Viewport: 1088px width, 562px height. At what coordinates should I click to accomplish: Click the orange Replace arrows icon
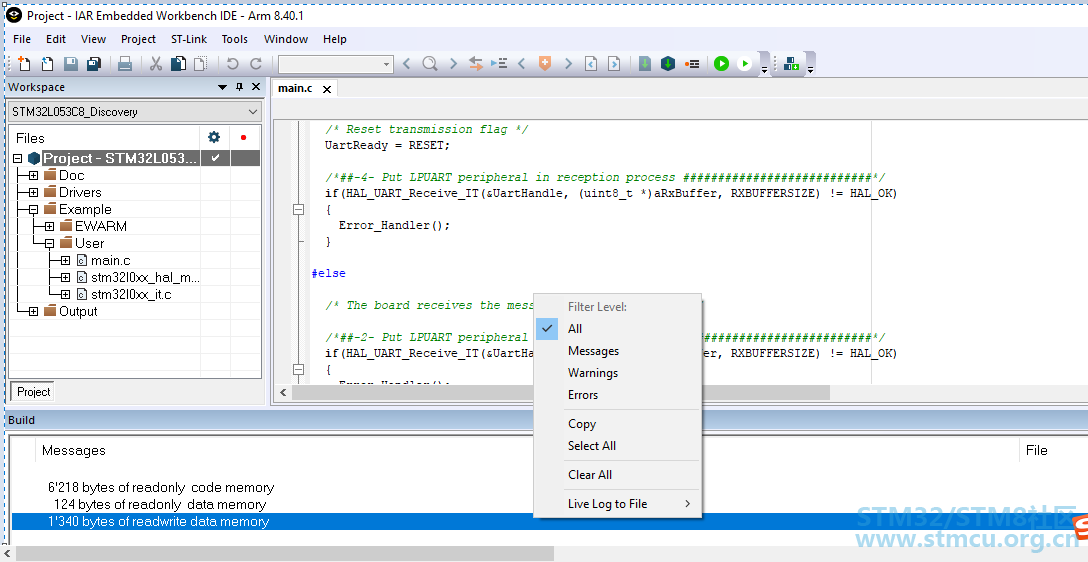[475, 64]
